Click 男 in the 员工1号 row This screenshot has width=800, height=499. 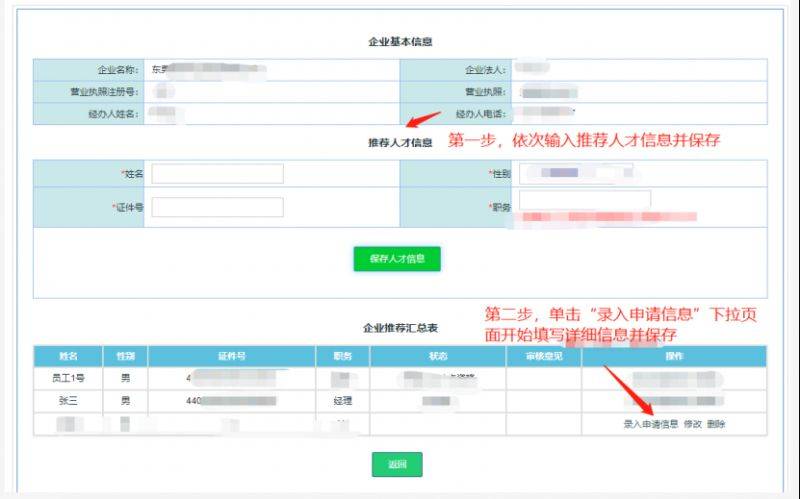pyautogui.click(x=126, y=378)
